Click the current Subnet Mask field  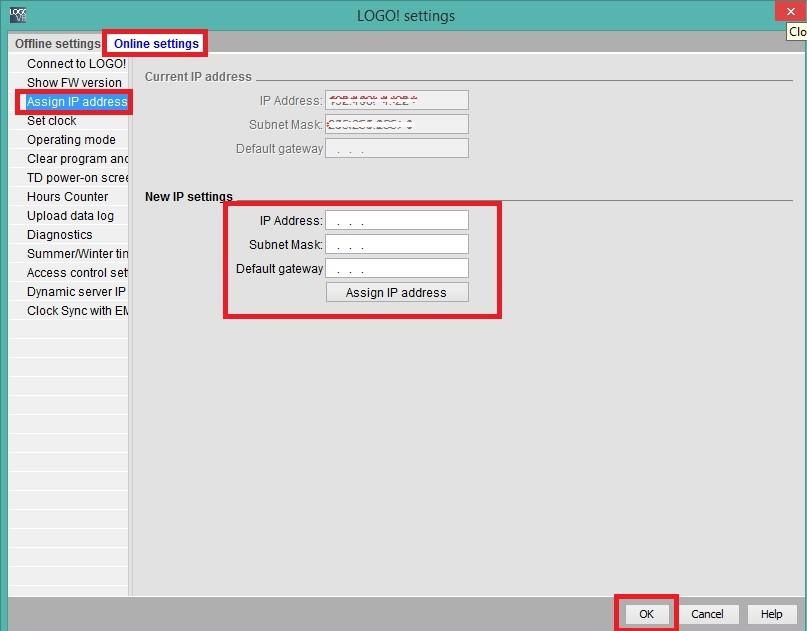397,125
